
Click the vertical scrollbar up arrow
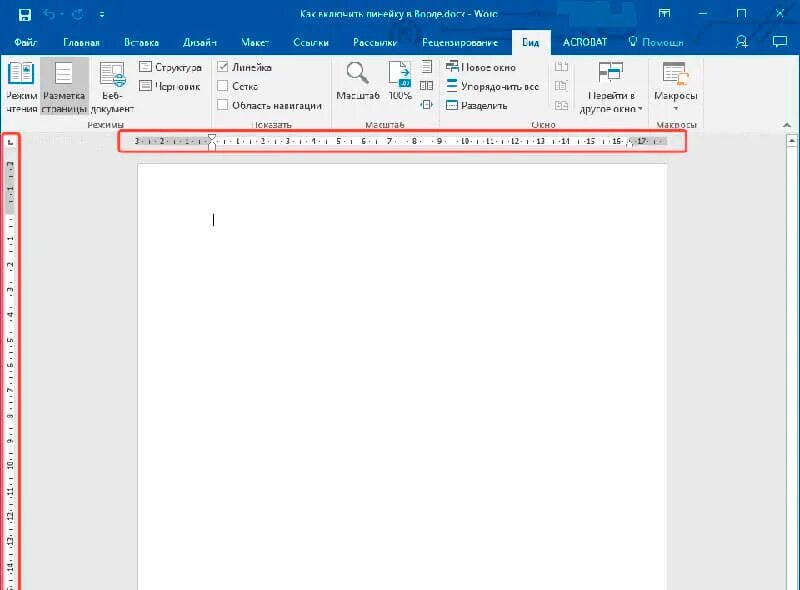click(791, 140)
